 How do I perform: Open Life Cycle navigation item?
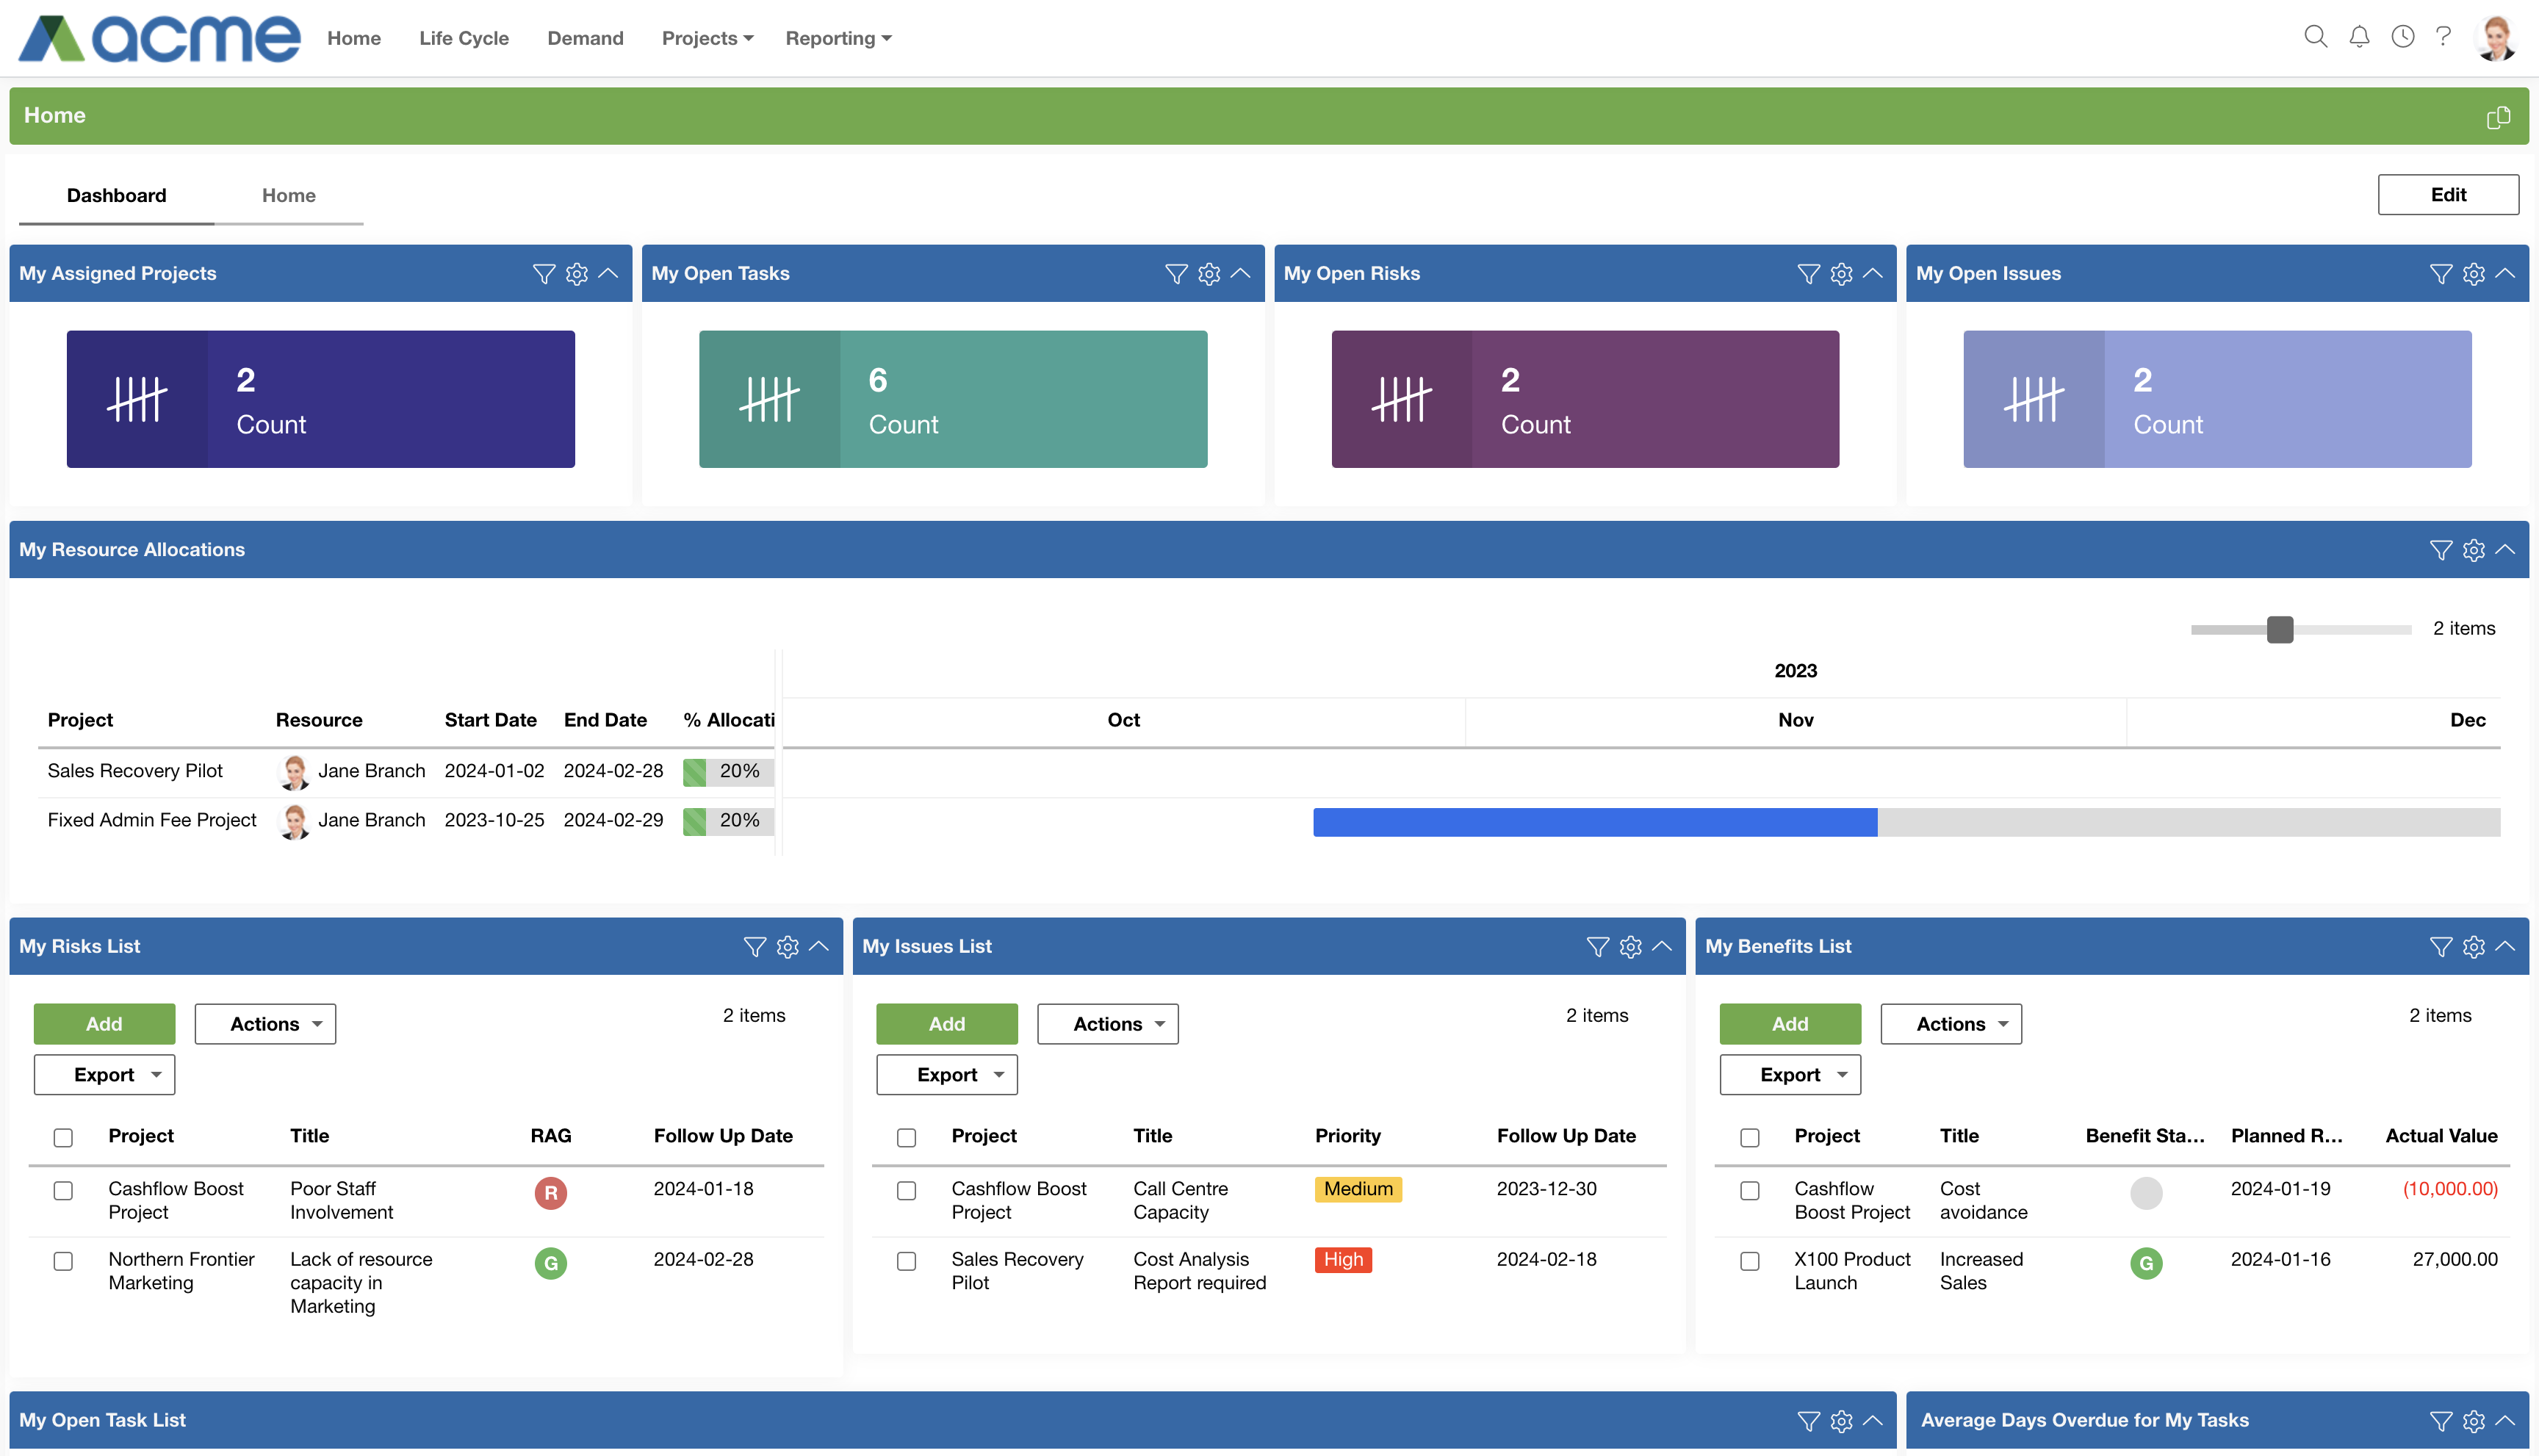(x=464, y=38)
